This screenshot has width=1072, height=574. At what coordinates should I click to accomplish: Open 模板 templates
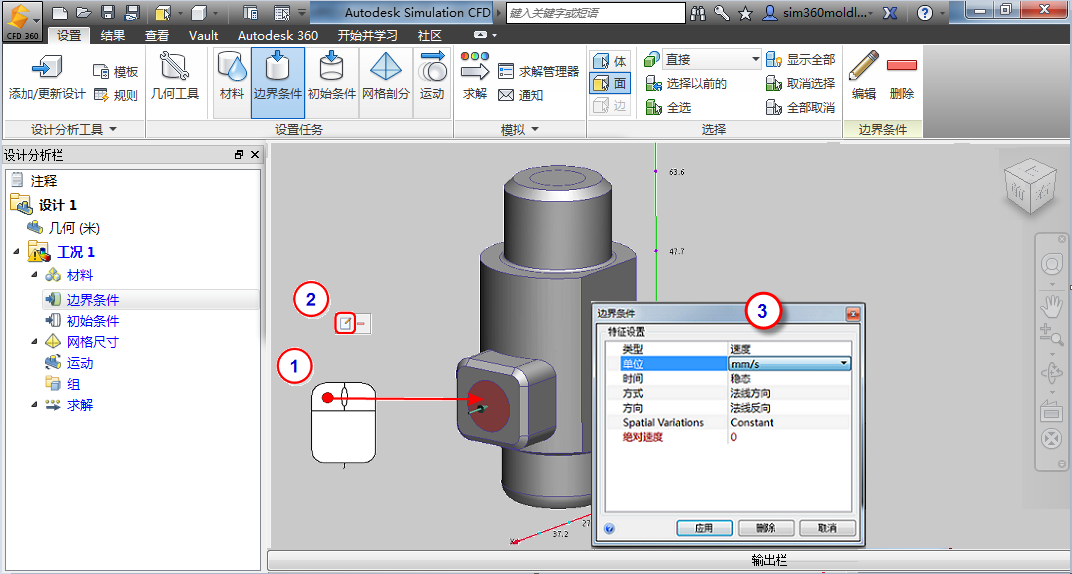pyautogui.click(x=116, y=71)
